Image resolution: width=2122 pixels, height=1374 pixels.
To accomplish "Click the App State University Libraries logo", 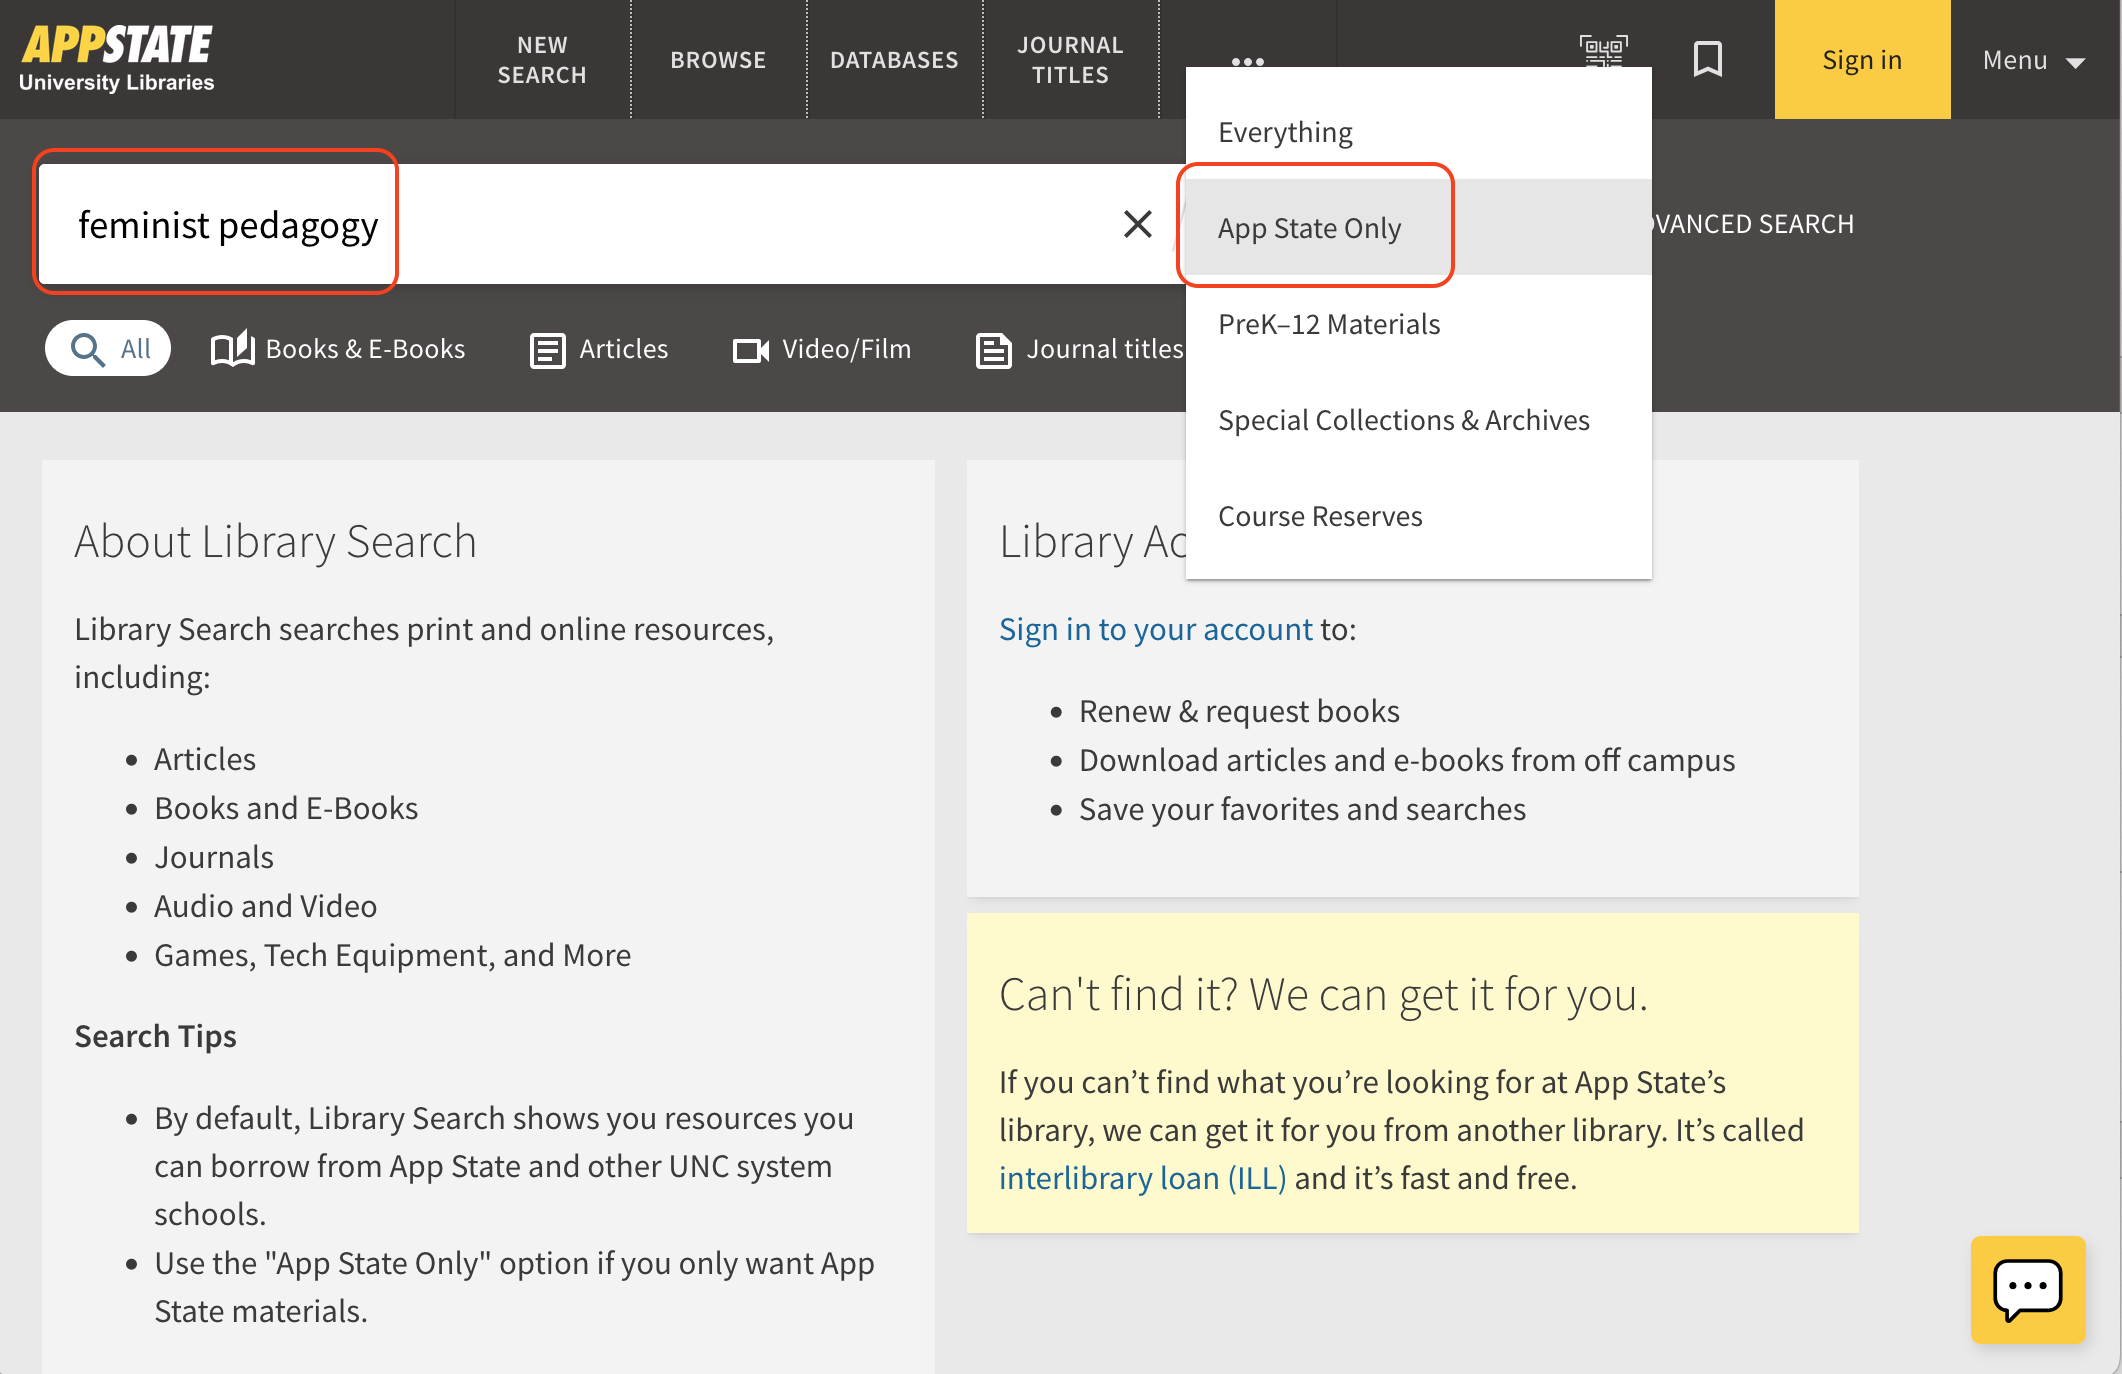I will tap(117, 60).
